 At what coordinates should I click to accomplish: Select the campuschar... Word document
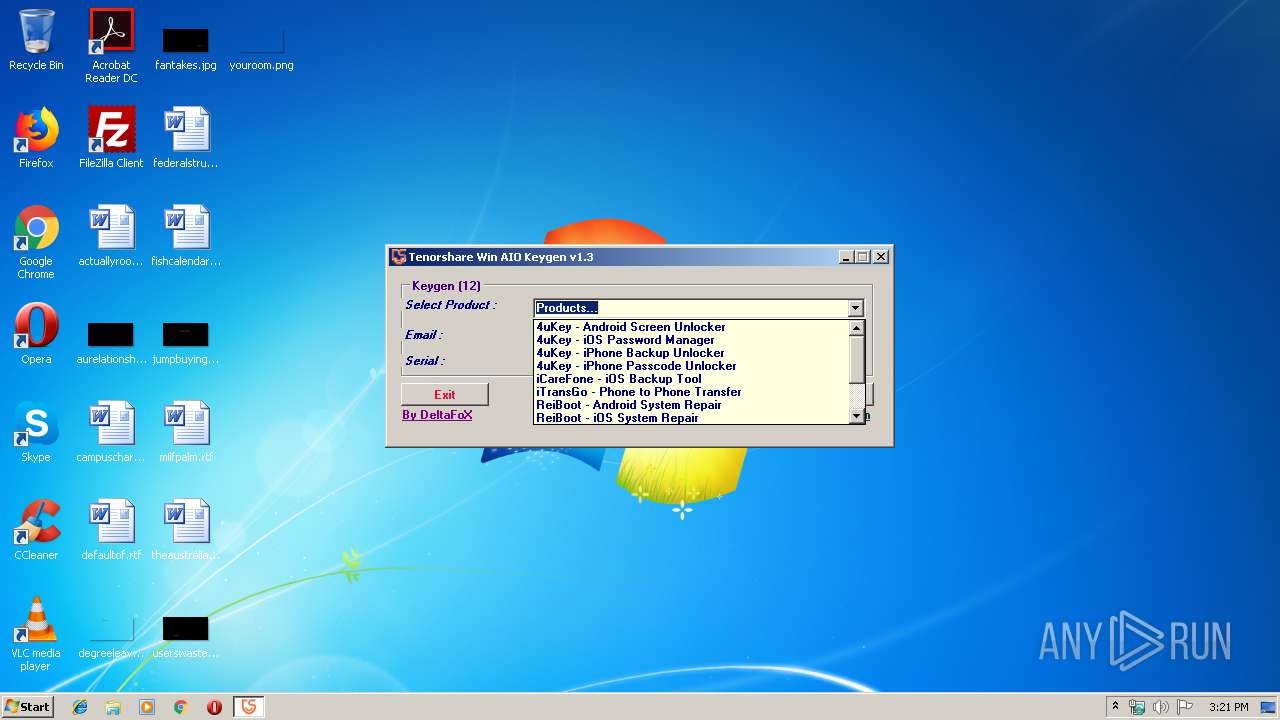tap(111, 432)
